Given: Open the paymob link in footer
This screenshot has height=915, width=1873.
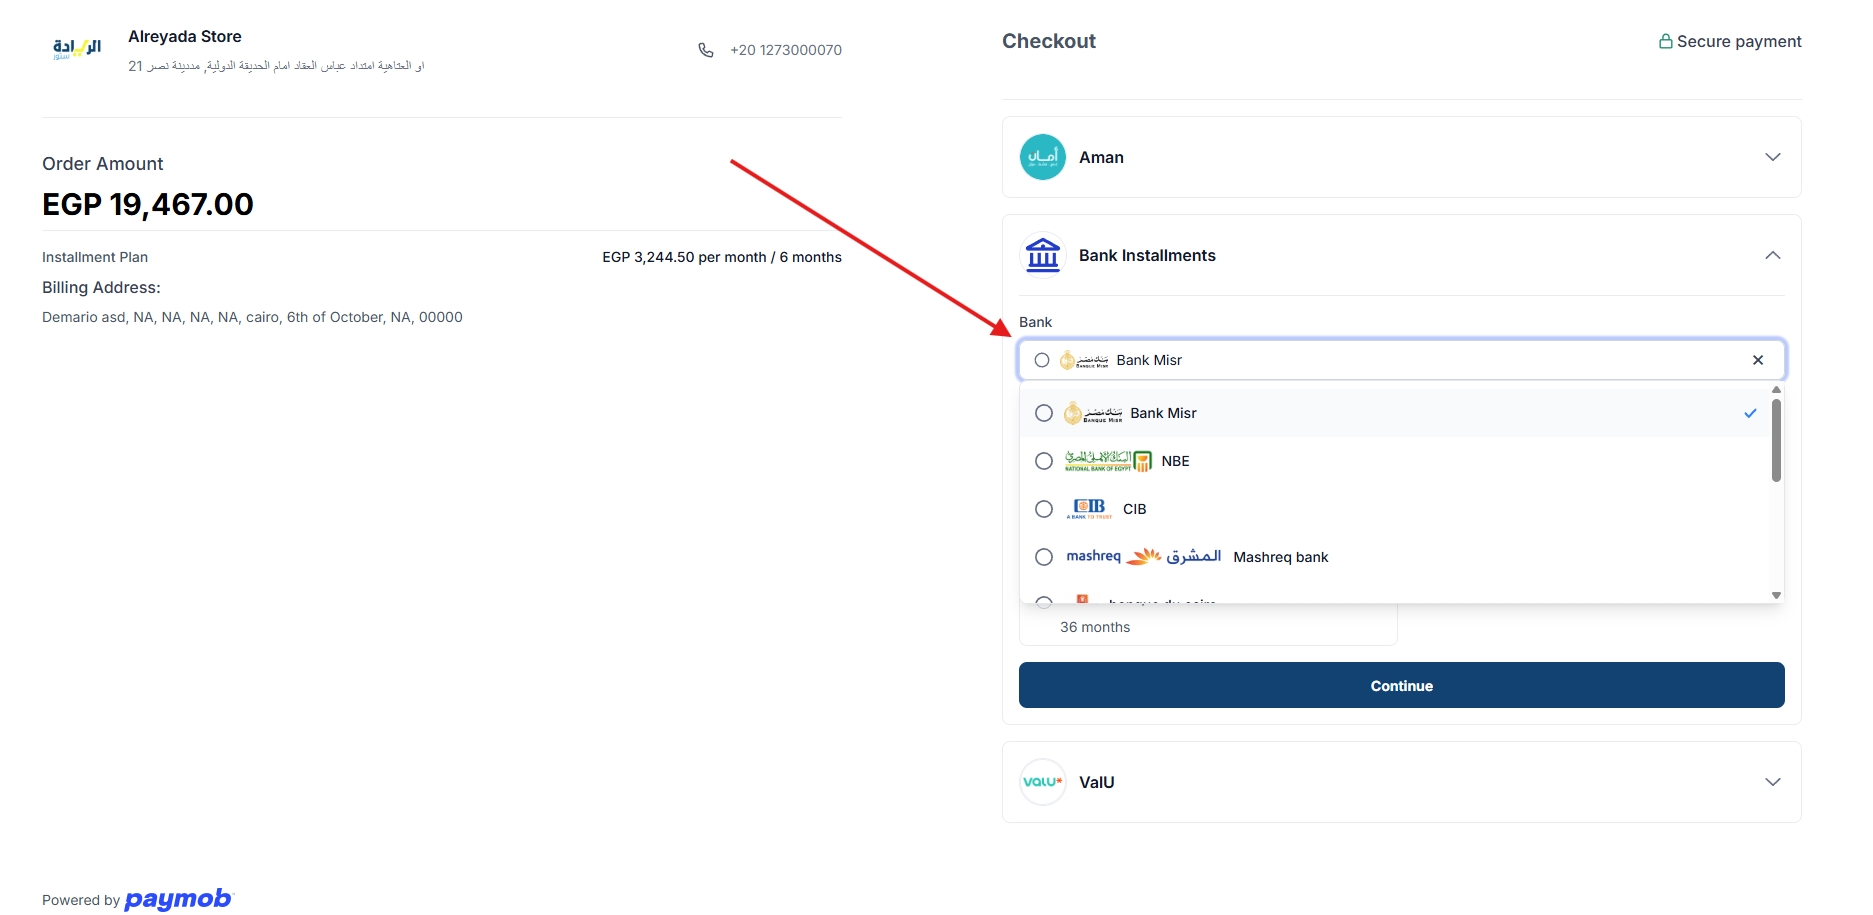Looking at the screenshot, I should click(x=178, y=899).
